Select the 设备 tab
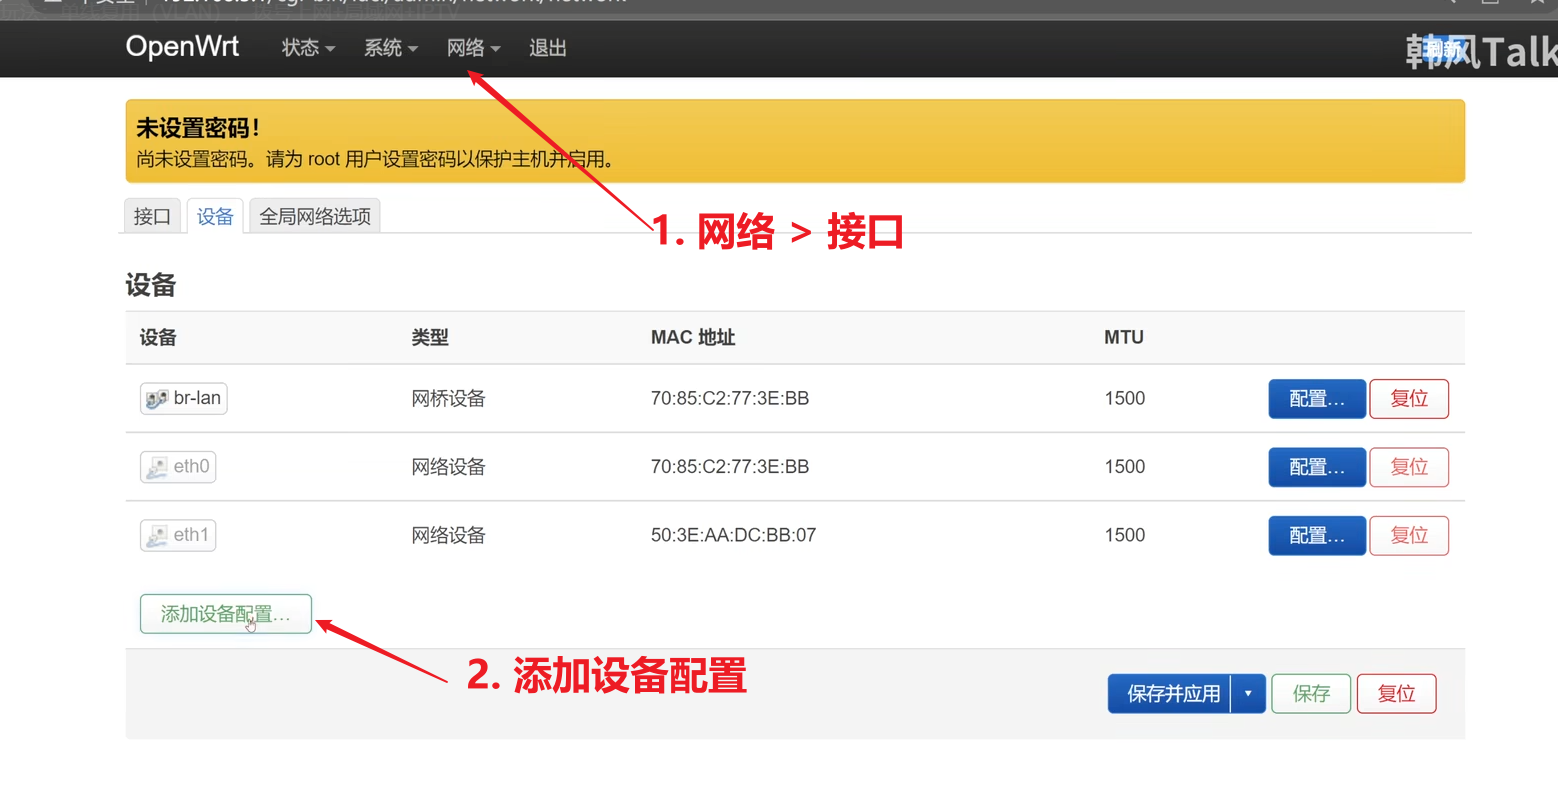This screenshot has height=794, width=1558. pos(215,216)
